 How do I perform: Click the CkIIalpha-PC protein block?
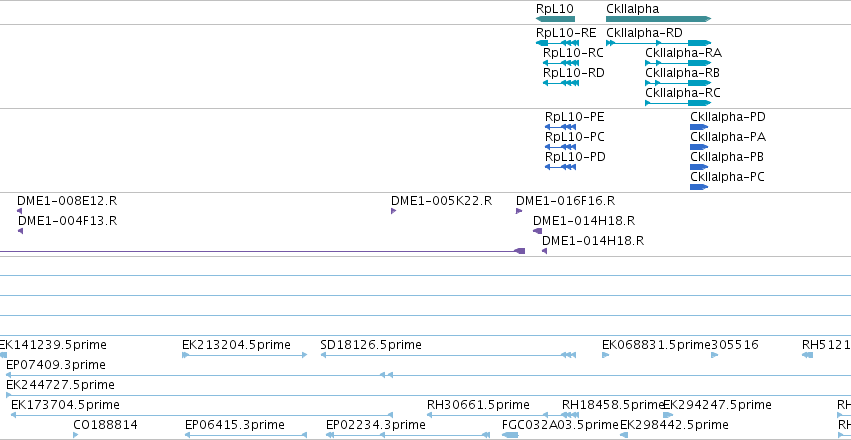pyautogui.click(x=699, y=187)
